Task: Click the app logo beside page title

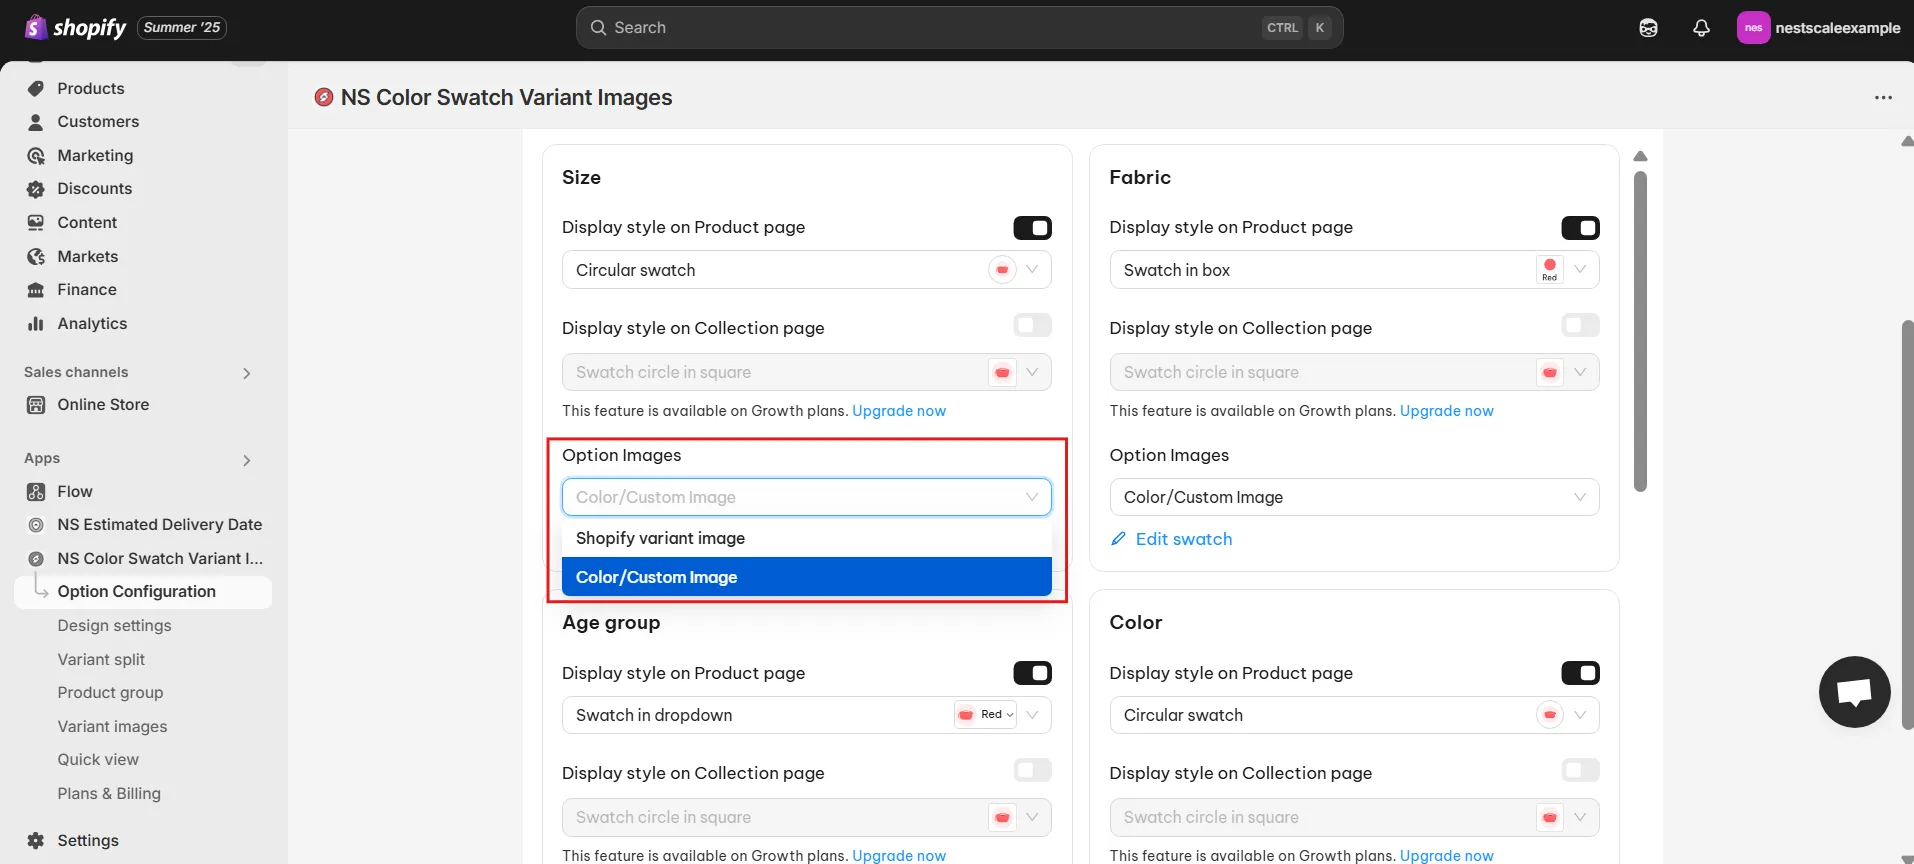Action: (x=323, y=97)
